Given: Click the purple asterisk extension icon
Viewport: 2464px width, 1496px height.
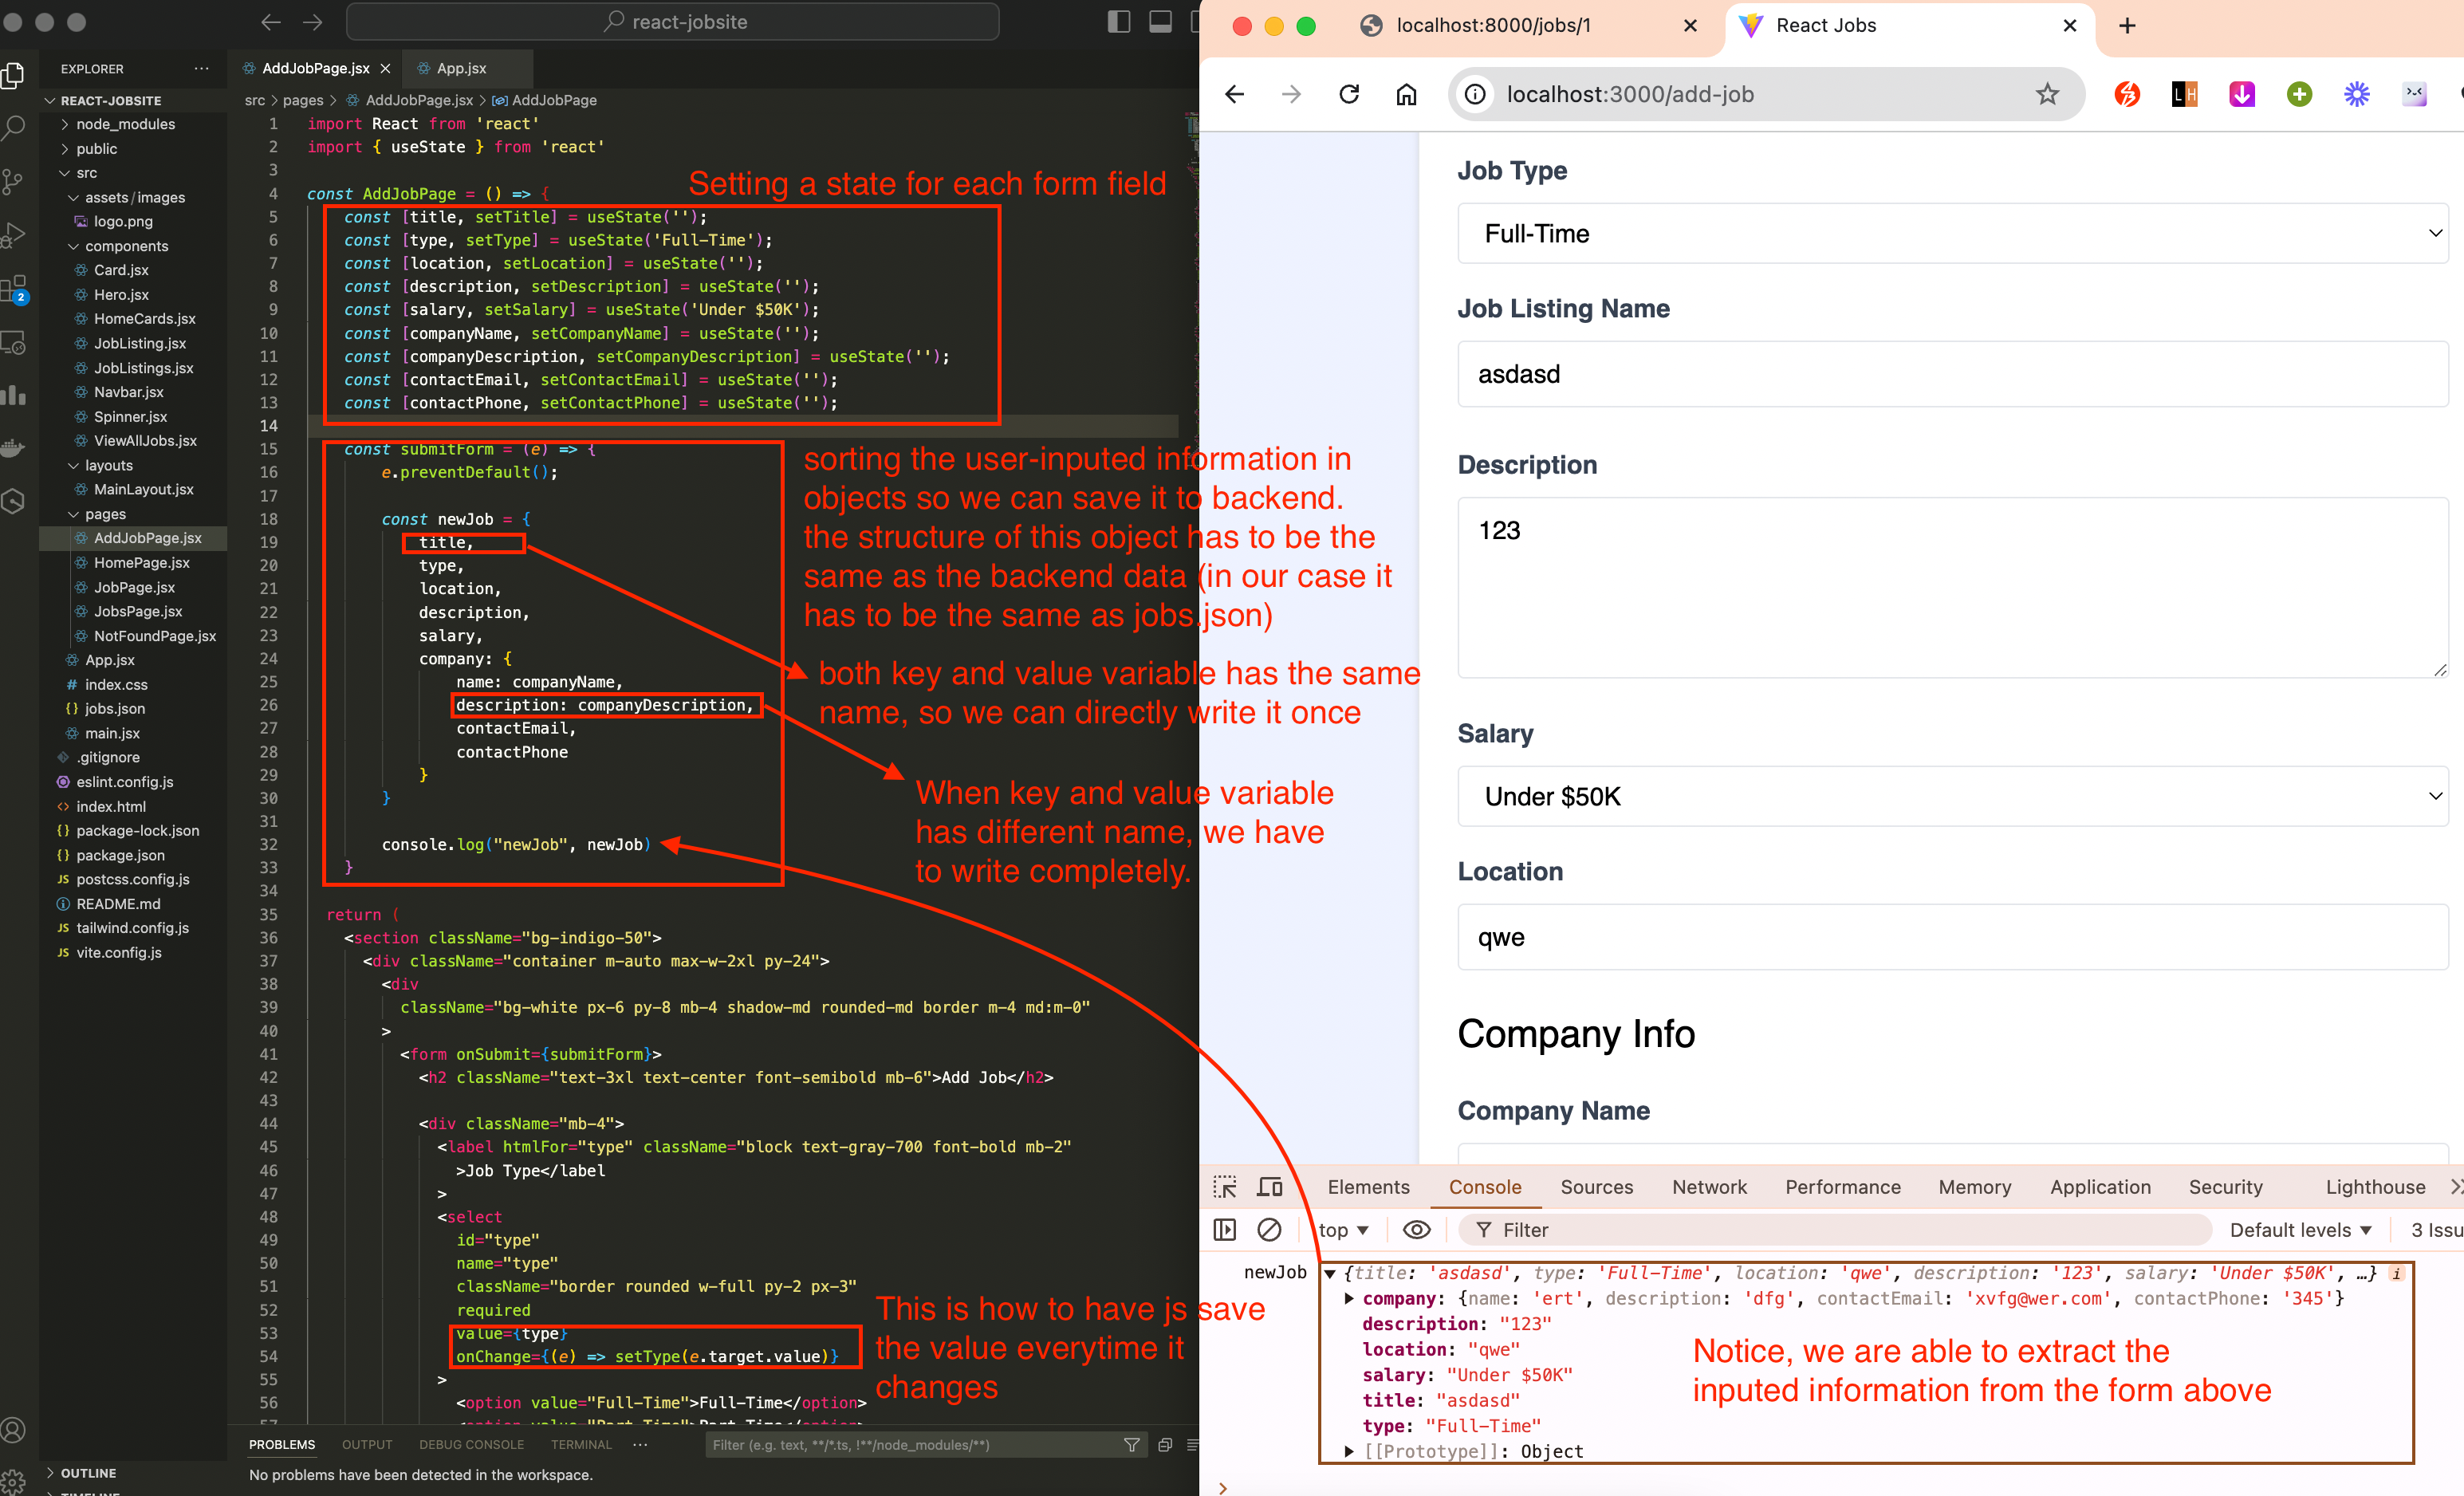Looking at the screenshot, I should pyautogui.click(x=2357, y=94).
